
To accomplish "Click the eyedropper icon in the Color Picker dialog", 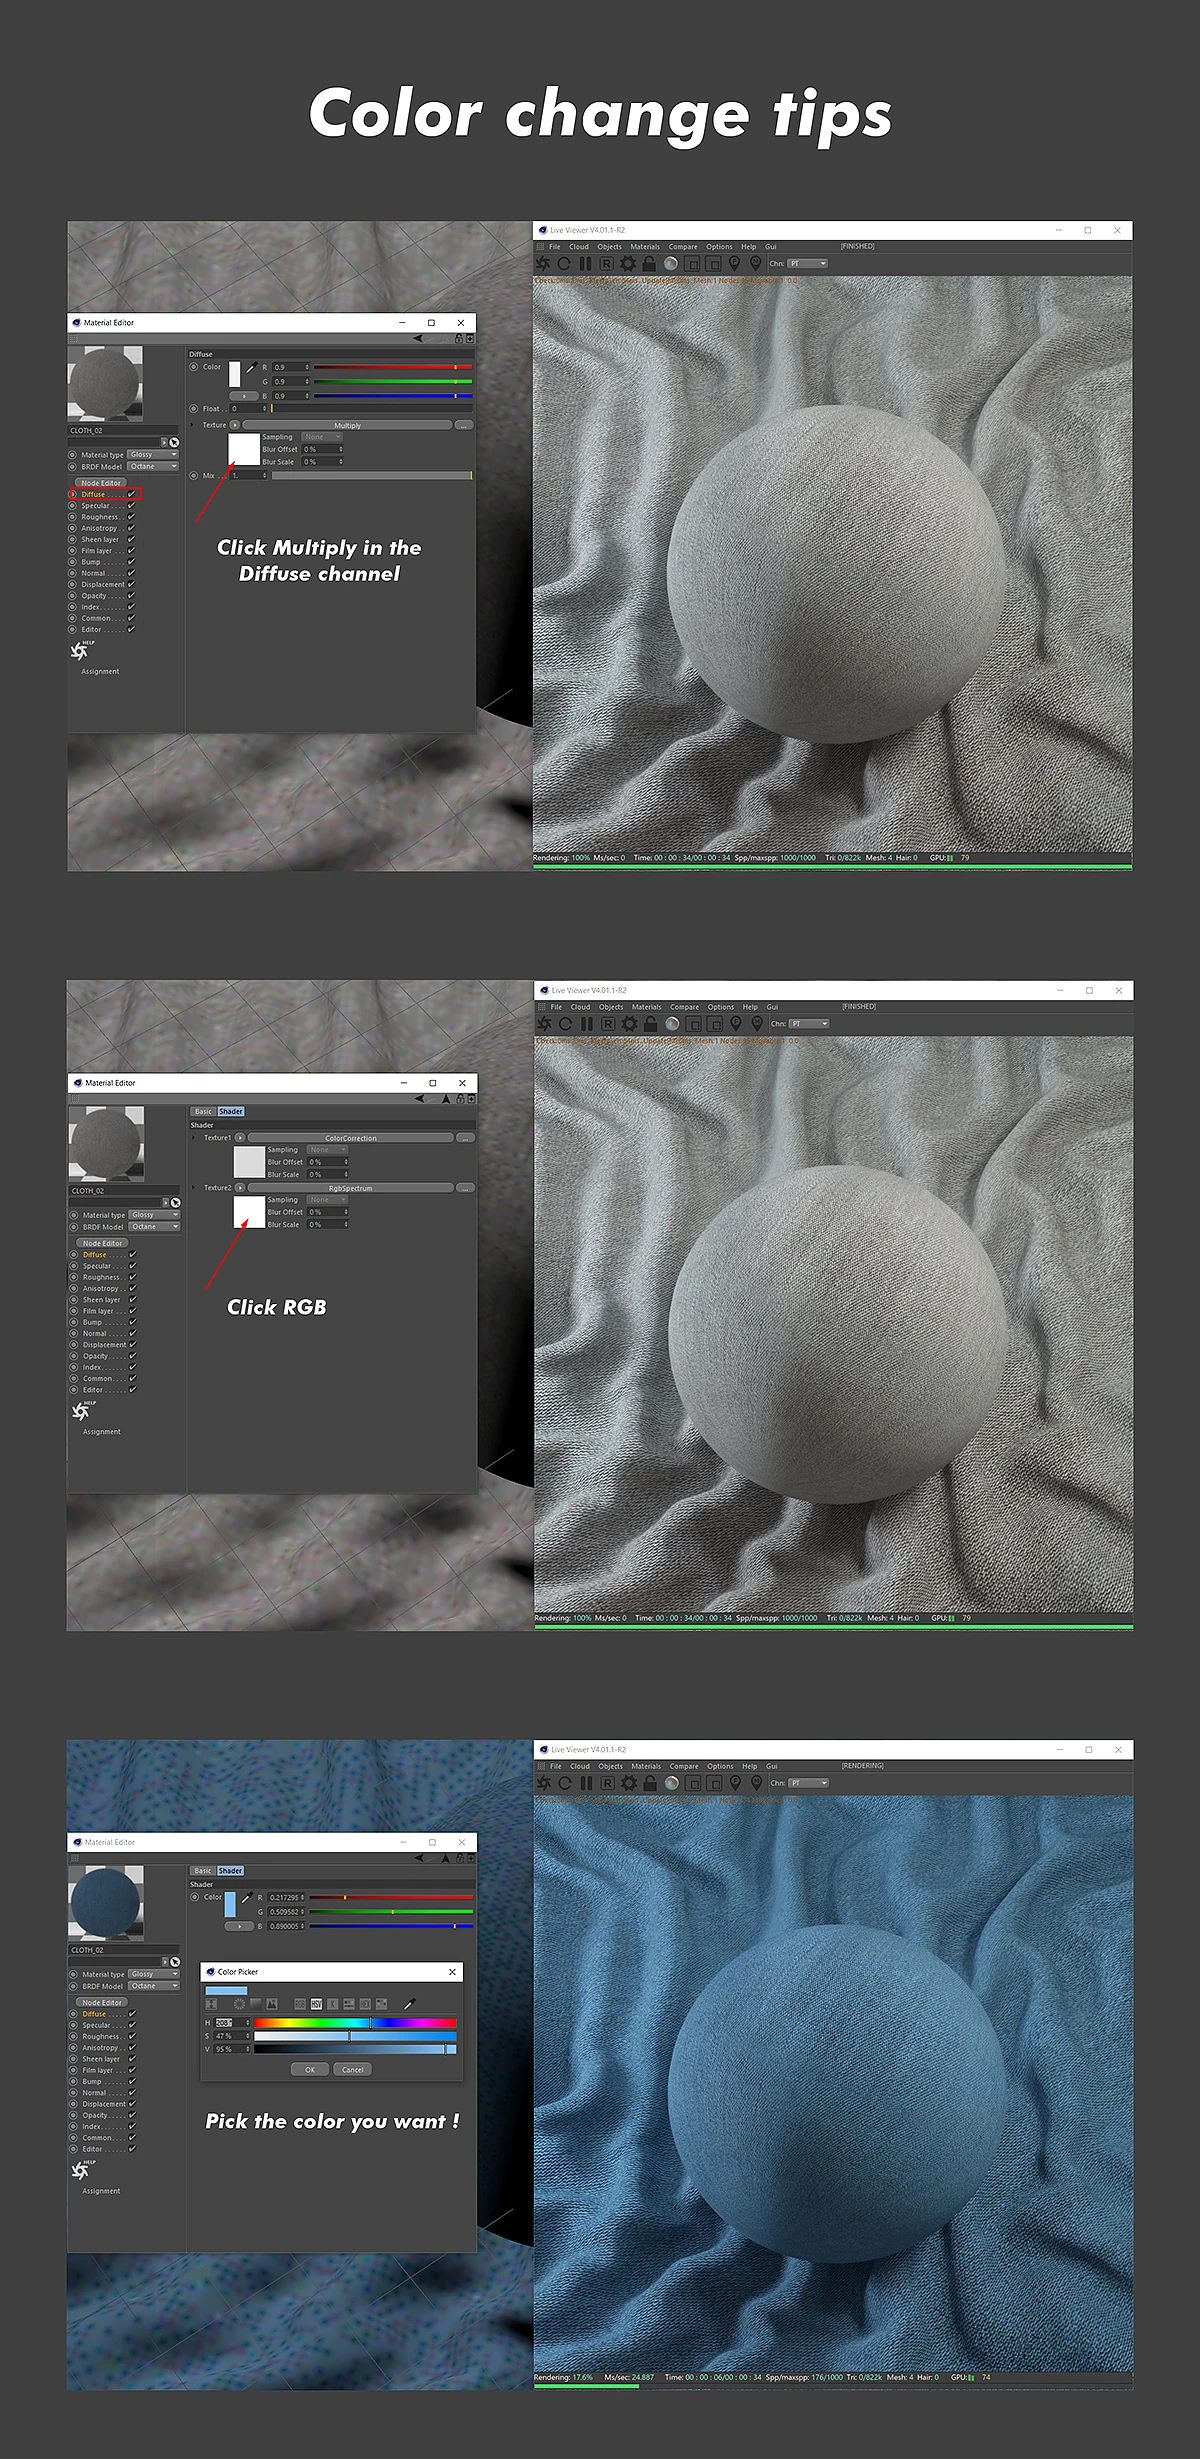I will (x=409, y=2004).
